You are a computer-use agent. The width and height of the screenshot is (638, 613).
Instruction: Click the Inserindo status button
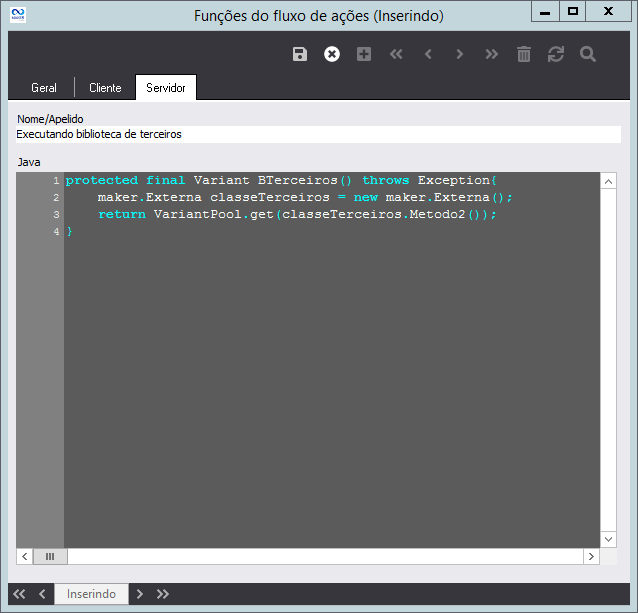pos(91,594)
